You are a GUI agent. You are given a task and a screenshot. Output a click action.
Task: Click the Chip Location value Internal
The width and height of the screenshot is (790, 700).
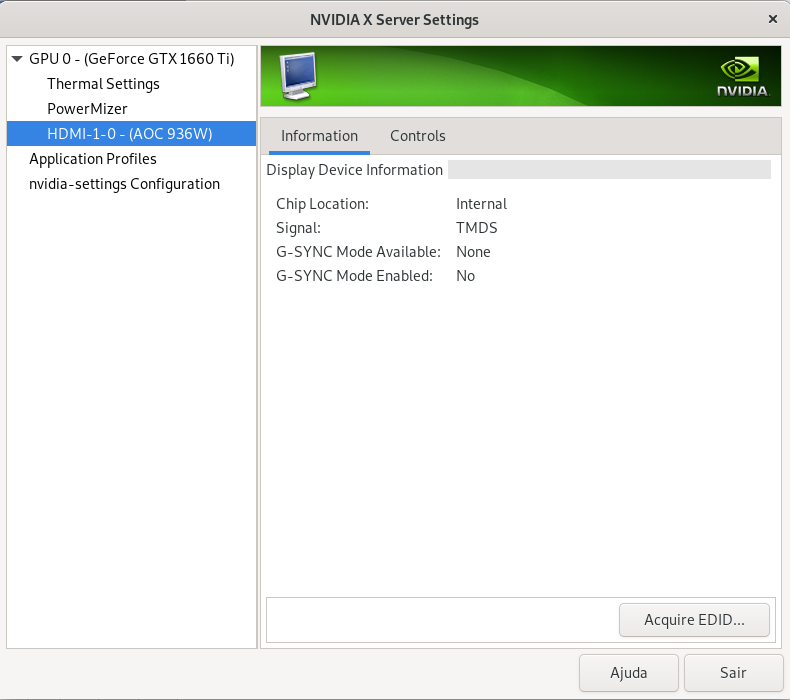[x=481, y=204]
